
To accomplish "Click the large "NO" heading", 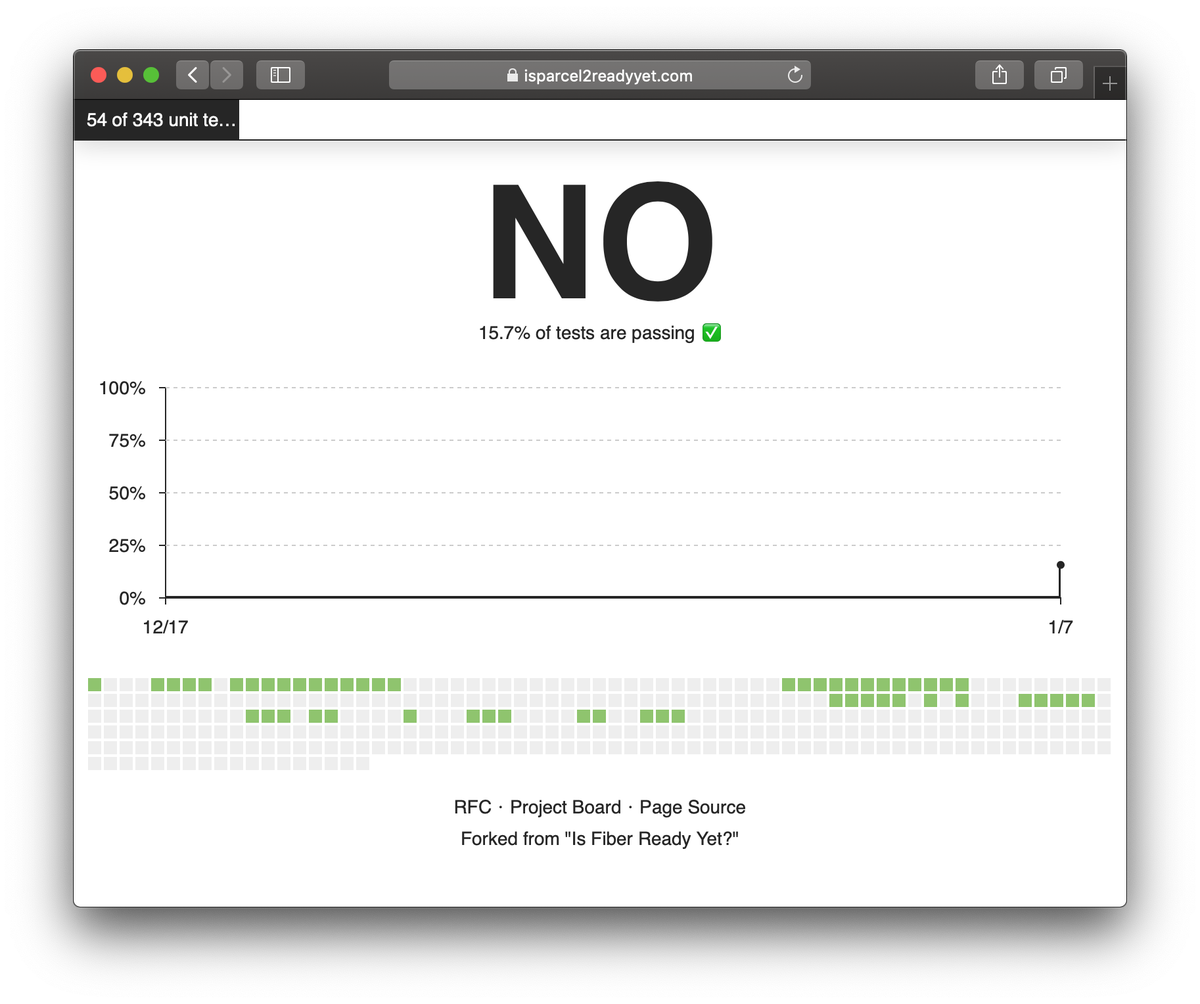I will click(x=600, y=242).
